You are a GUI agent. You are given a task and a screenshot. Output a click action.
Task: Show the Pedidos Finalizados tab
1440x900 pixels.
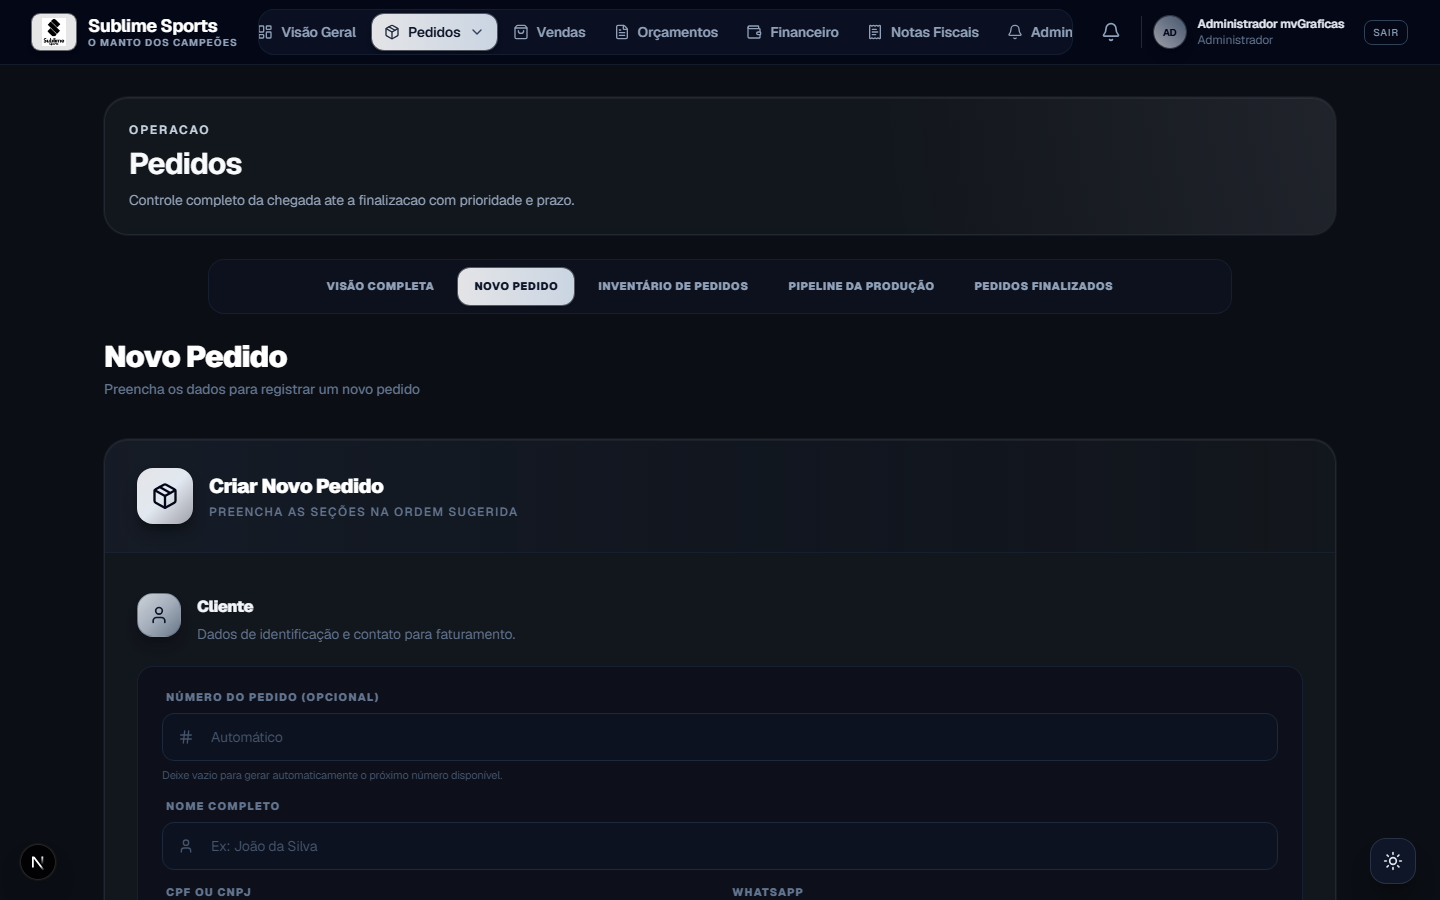click(1043, 286)
